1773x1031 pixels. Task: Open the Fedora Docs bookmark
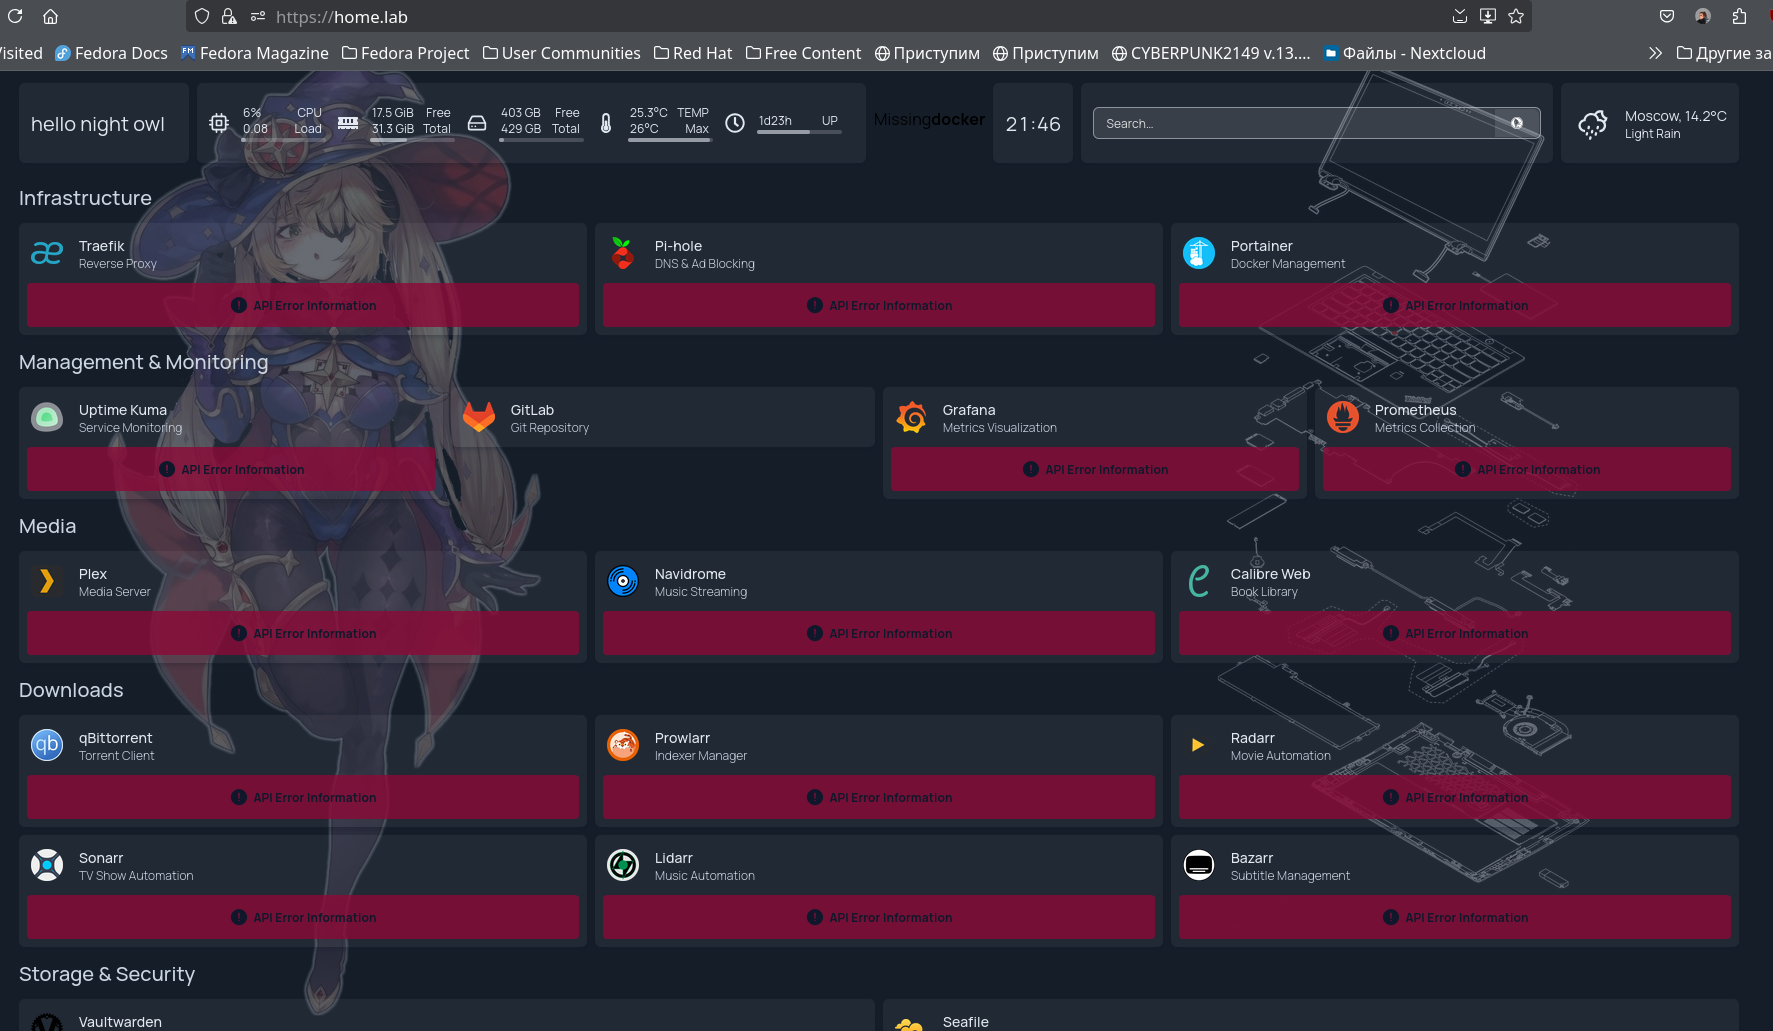point(111,53)
